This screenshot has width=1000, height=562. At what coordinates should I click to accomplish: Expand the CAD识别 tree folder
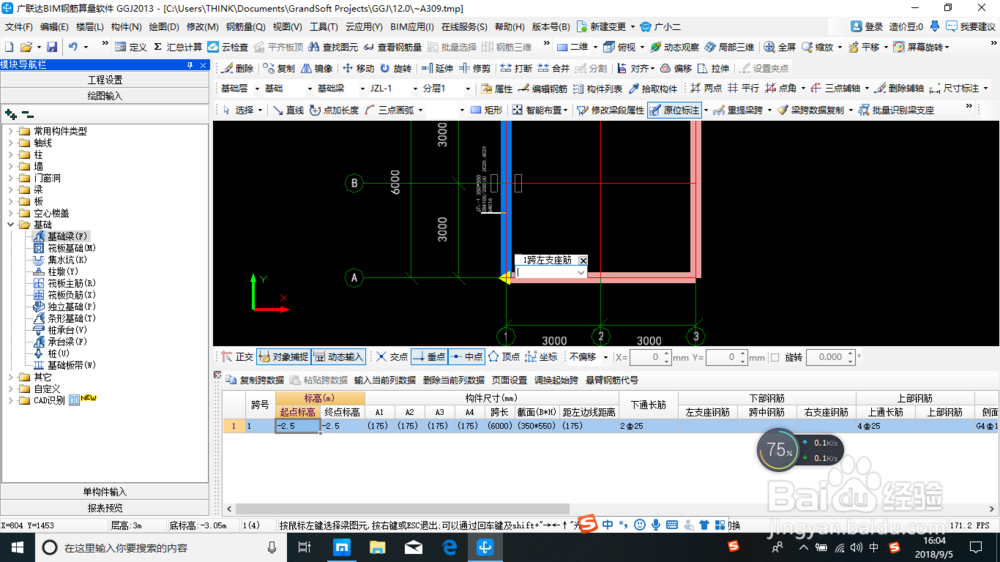[10, 401]
